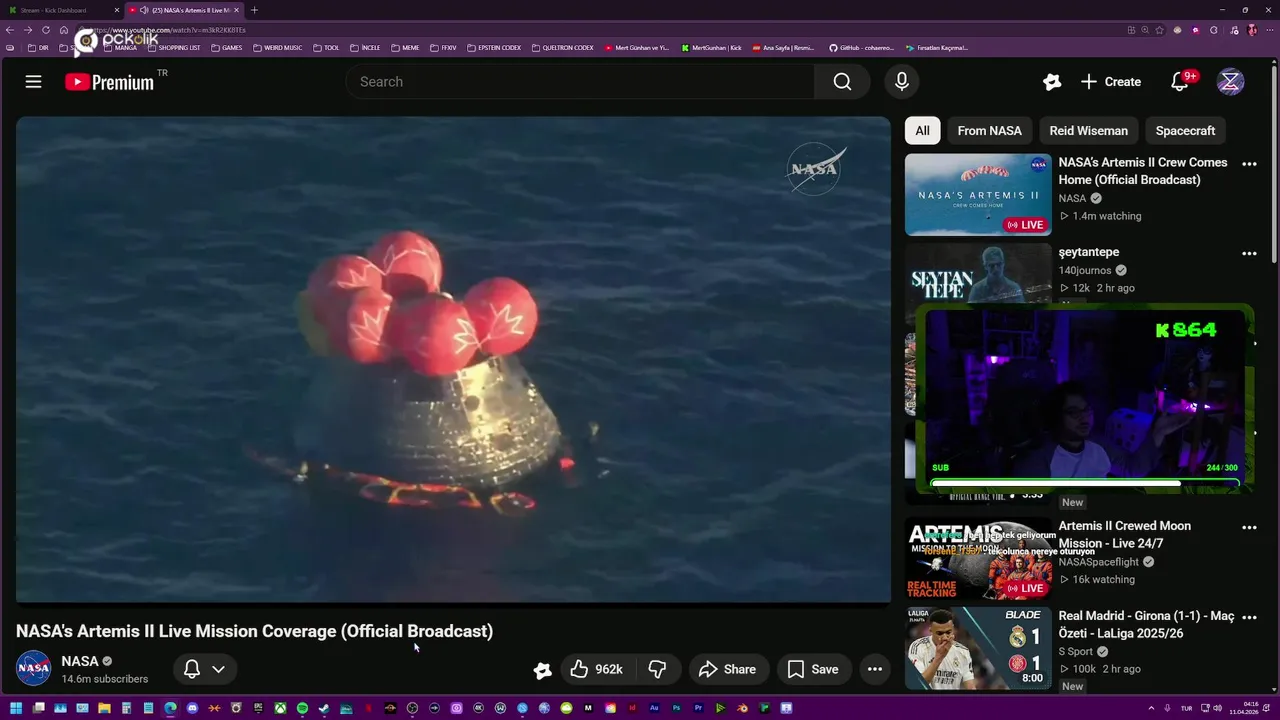The image size is (1280, 720).
Task: Open Windows Start menu
Action: (16, 709)
